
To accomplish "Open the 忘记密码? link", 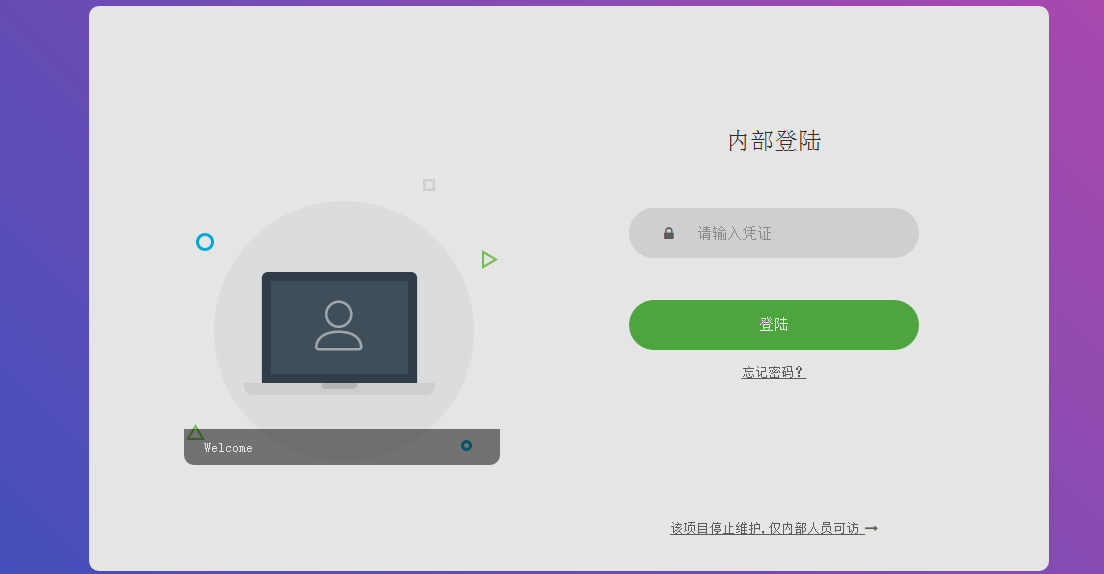I will click(x=773, y=372).
